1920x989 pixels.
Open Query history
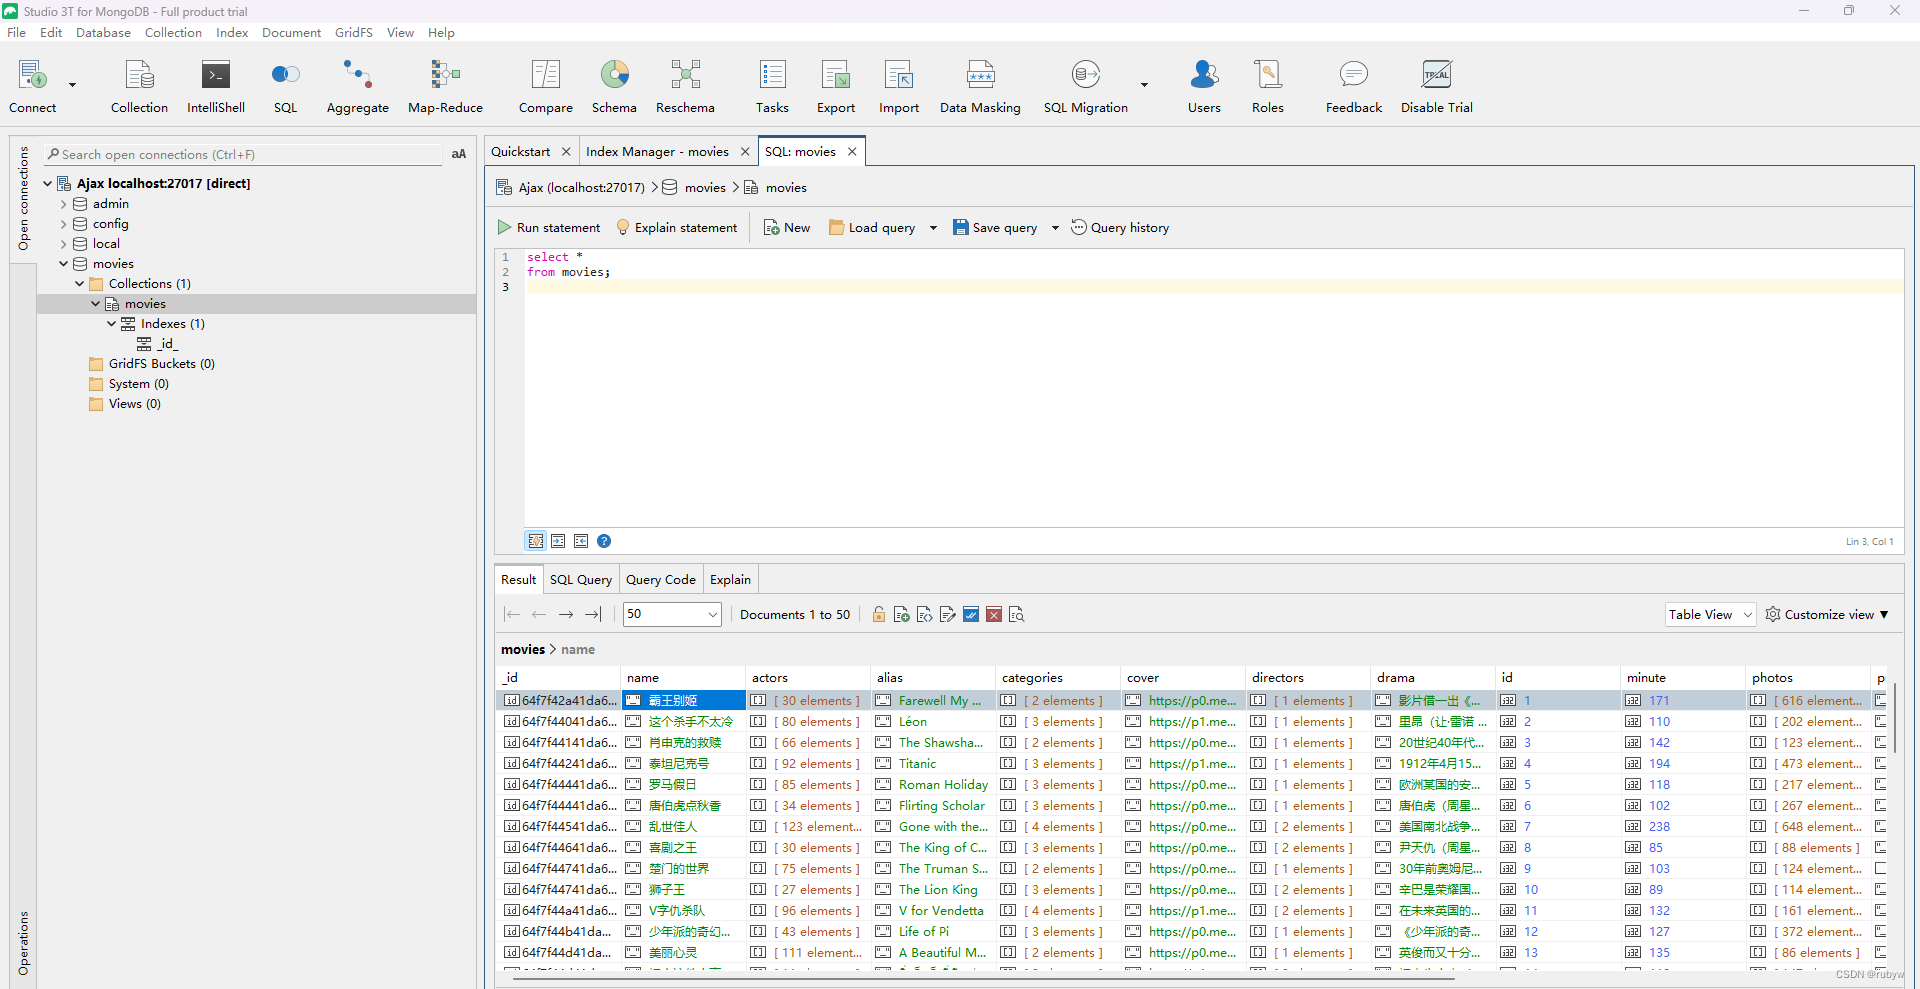(1120, 228)
